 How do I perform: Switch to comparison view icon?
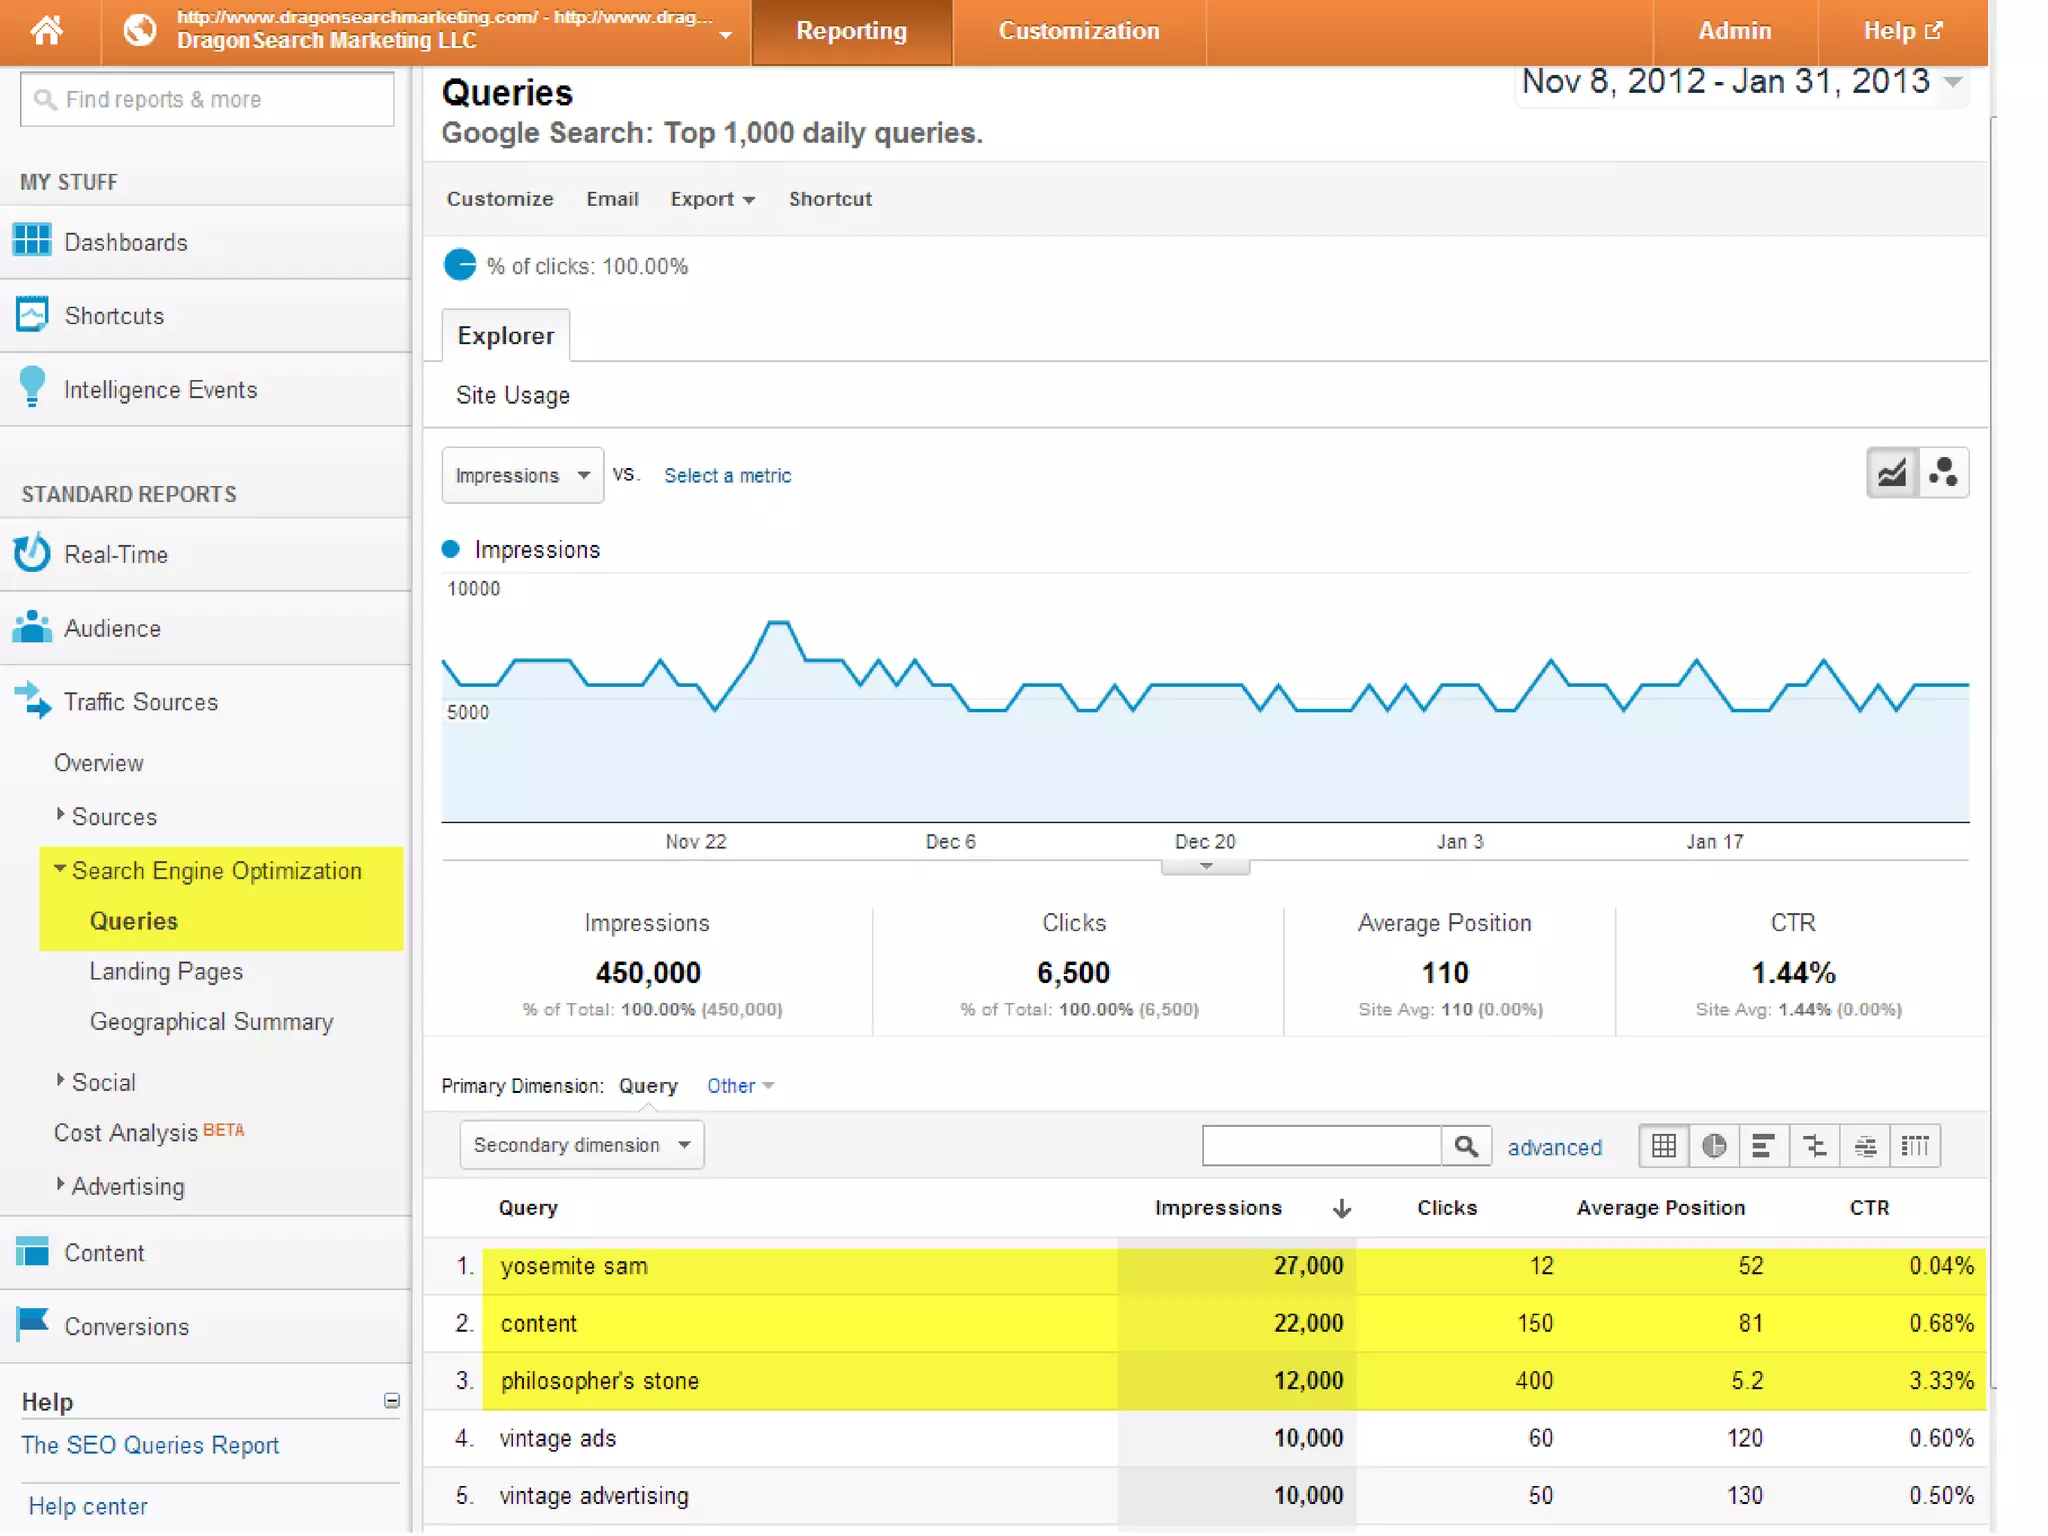tap(1814, 1146)
